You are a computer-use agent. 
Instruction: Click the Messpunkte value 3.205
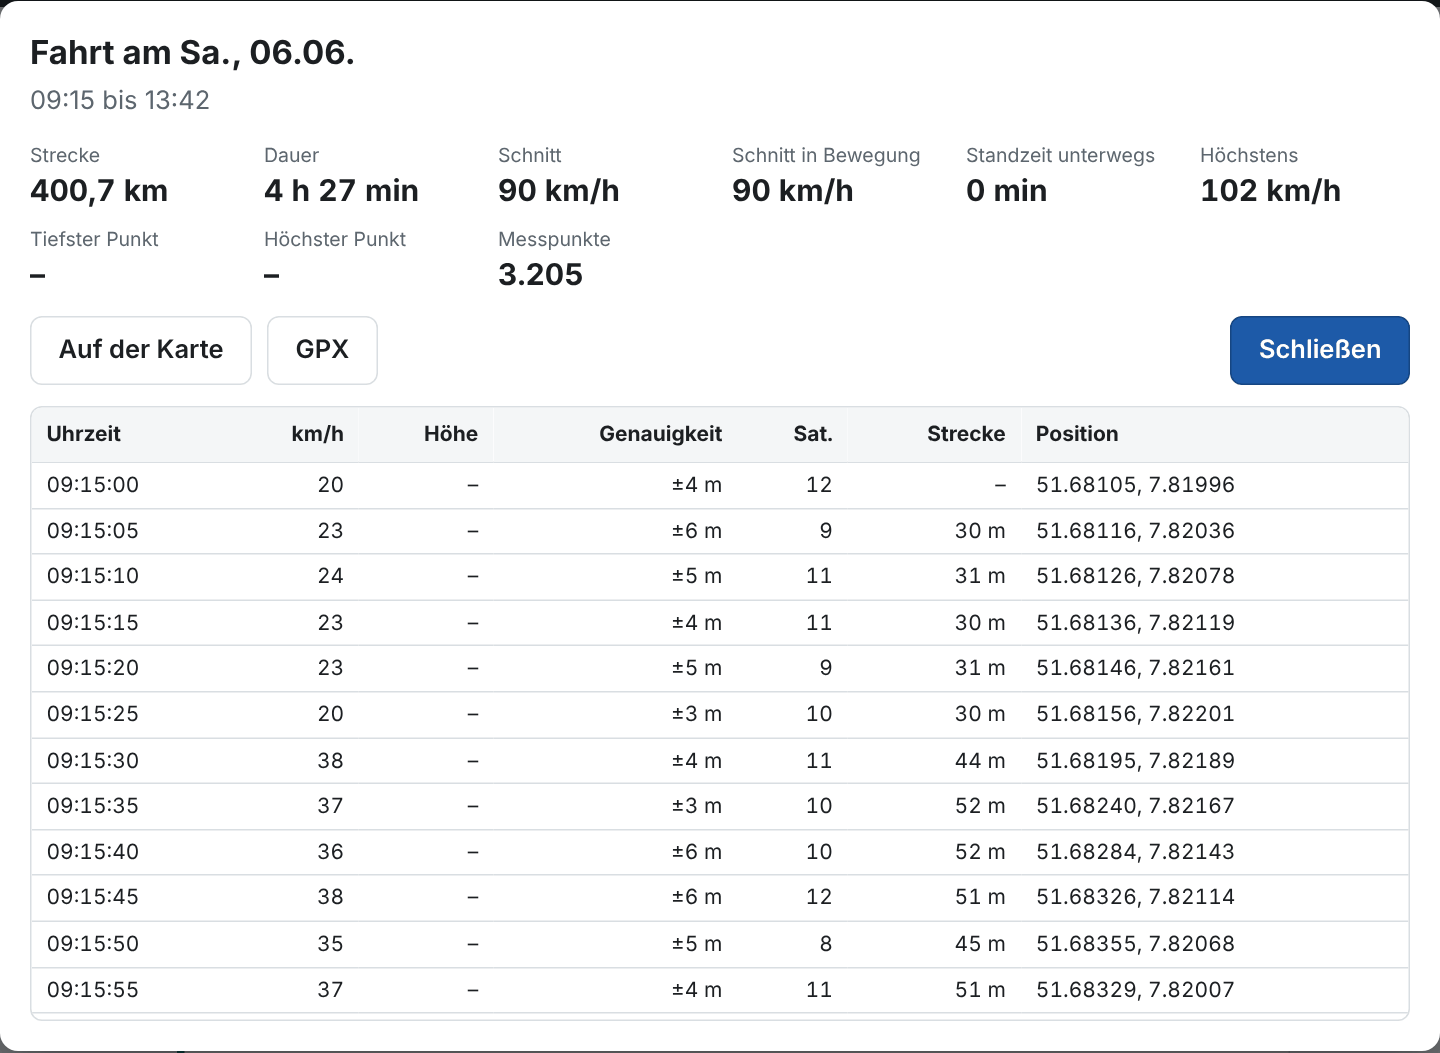[540, 275]
